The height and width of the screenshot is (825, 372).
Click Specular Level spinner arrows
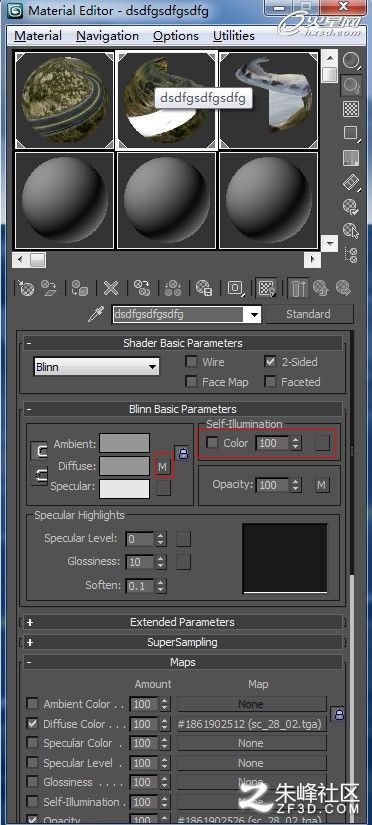point(161,539)
